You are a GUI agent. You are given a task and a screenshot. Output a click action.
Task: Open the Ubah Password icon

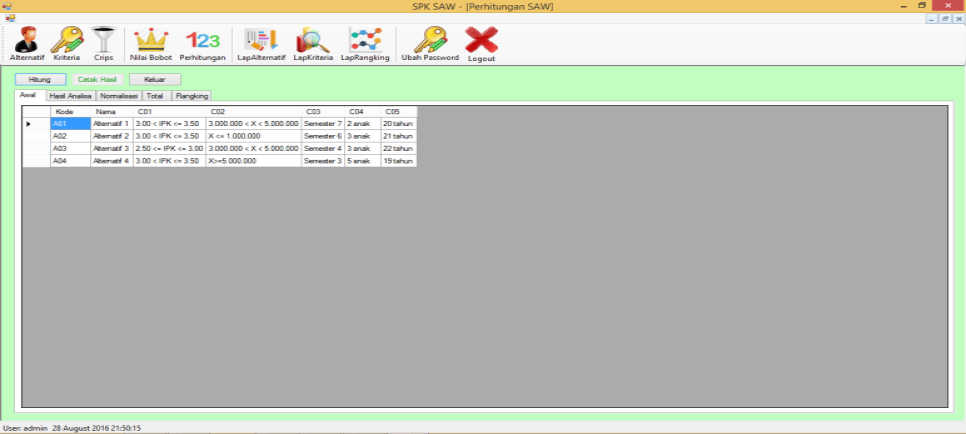pyautogui.click(x=430, y=44)
